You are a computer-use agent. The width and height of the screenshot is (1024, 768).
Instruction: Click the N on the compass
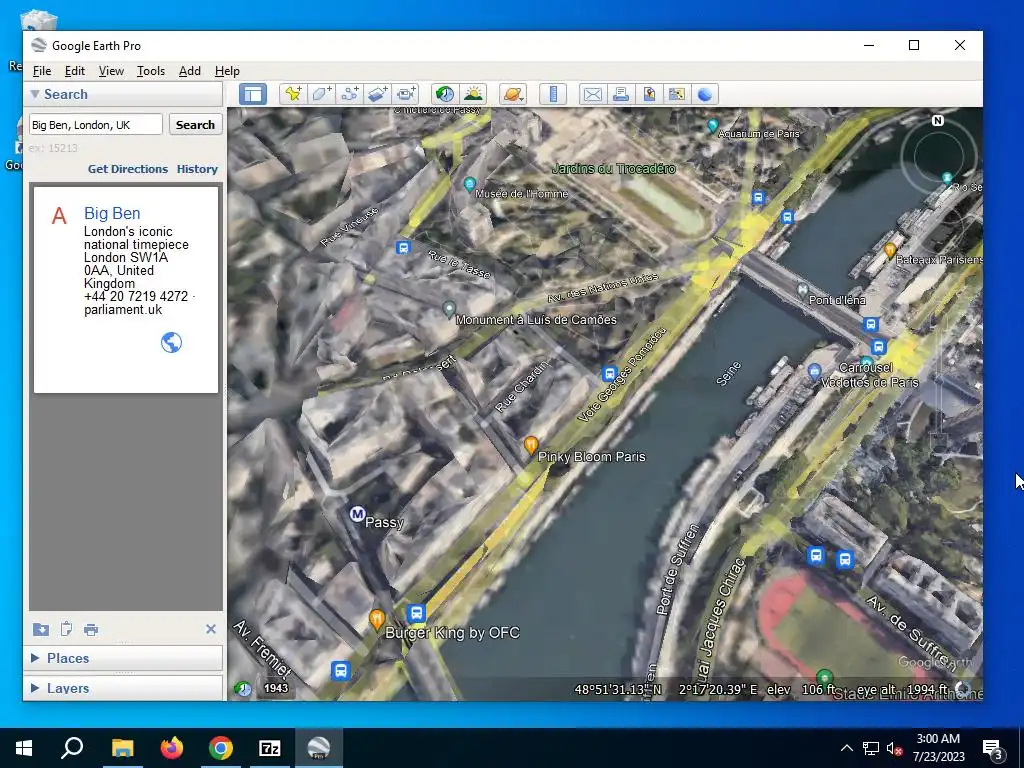[x=938, y=120]
